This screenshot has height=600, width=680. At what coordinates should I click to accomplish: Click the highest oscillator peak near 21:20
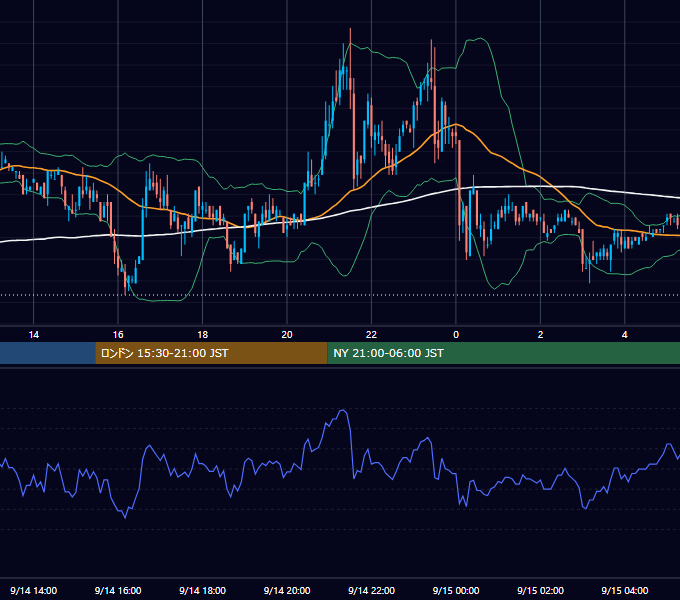(x=343, y=410)
